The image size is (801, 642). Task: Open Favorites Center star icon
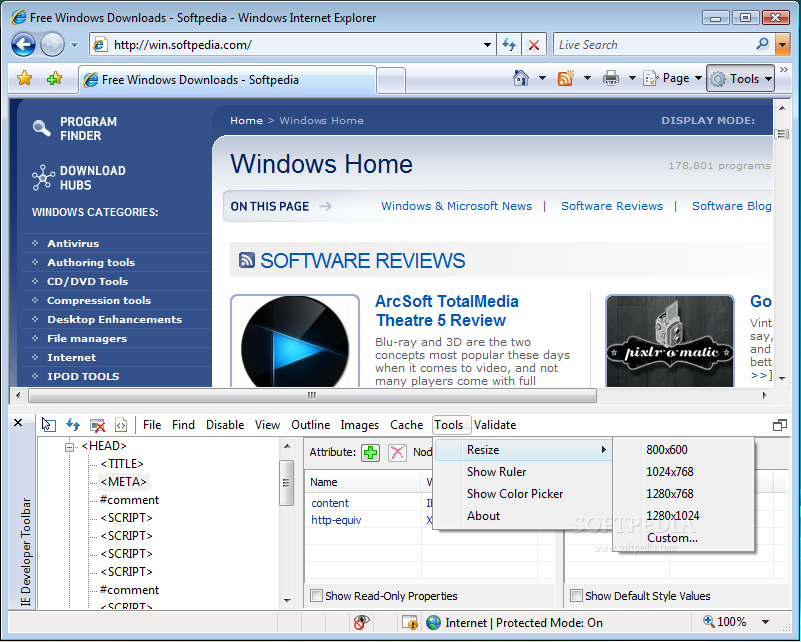25,79
